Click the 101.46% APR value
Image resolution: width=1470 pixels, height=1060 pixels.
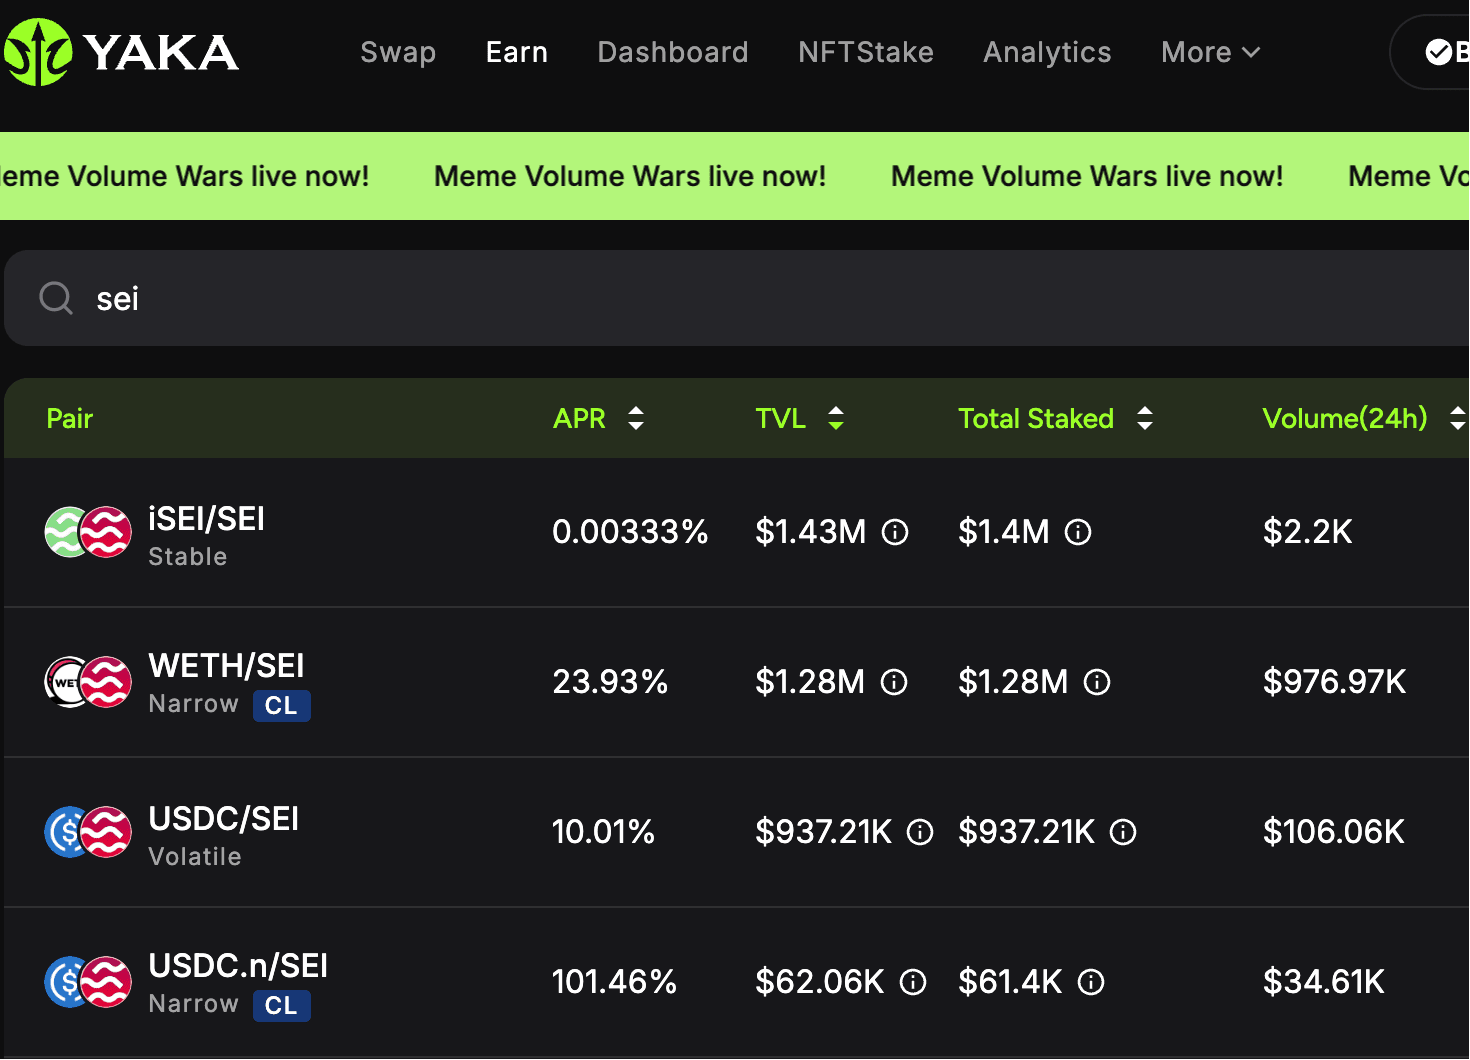(x=614, y=982)
